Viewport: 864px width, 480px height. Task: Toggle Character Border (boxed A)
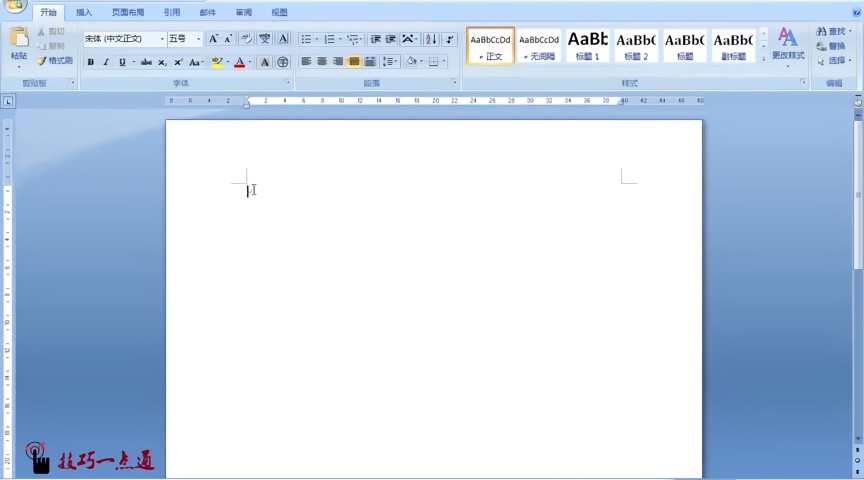(283, 39)
